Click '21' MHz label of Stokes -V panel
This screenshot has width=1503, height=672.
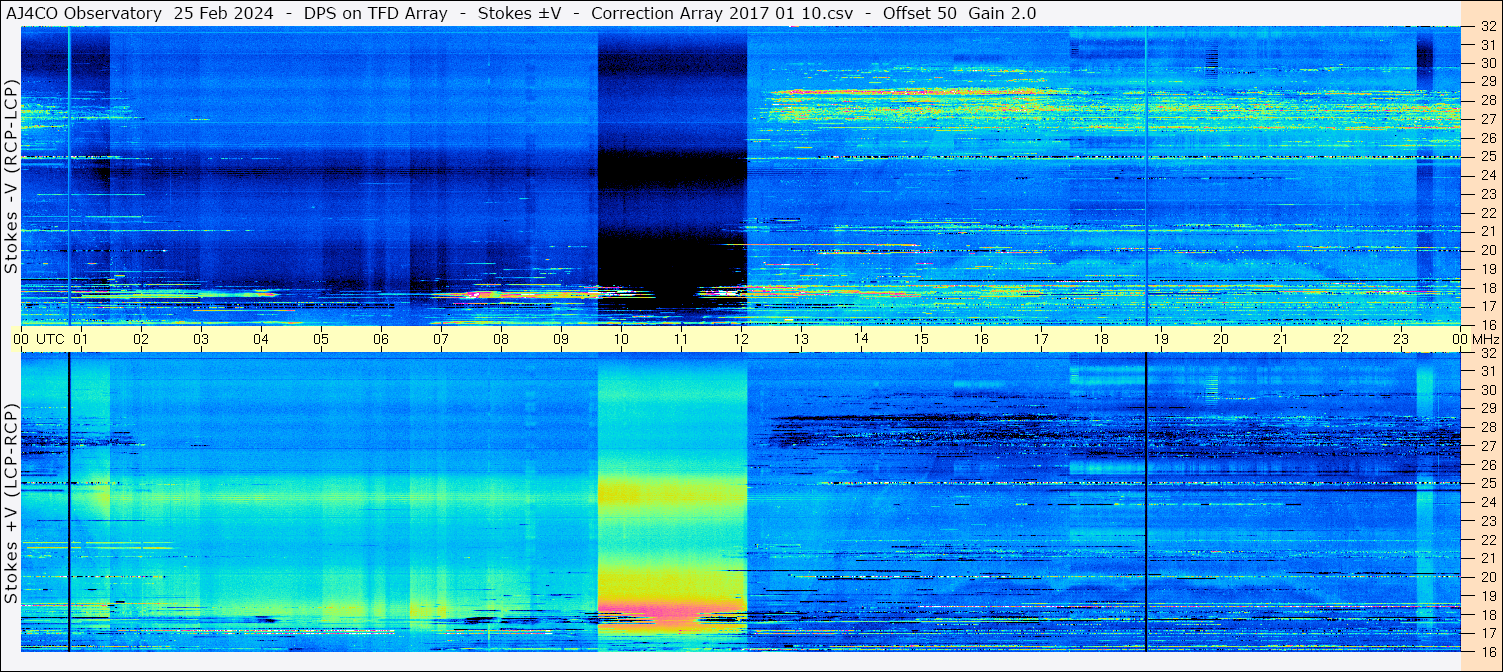[x=1487, y=231]
